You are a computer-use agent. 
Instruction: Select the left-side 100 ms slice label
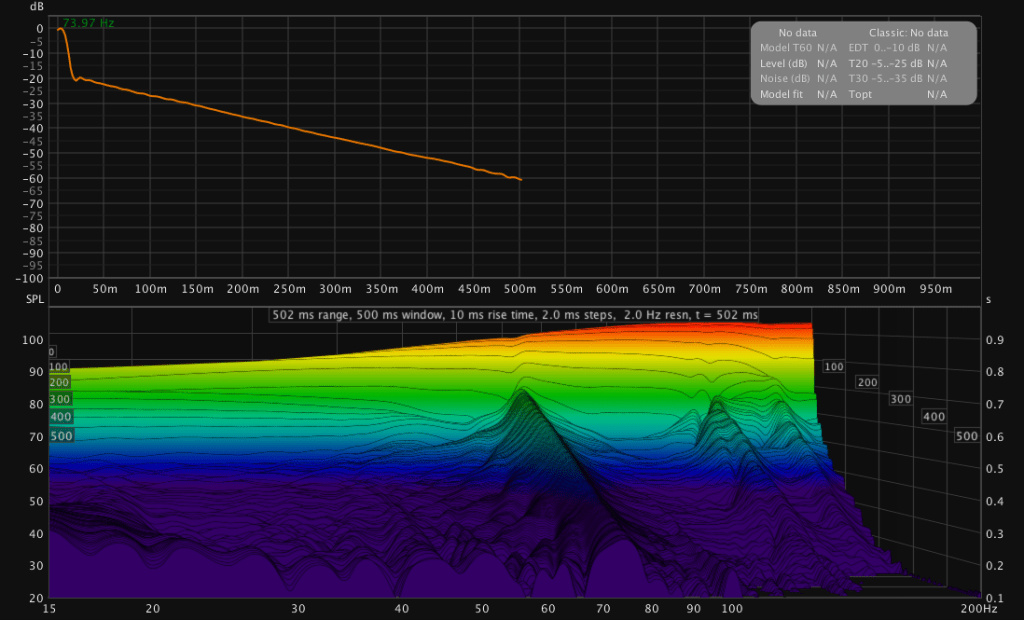pyautogui.click(x=59, y=367)
